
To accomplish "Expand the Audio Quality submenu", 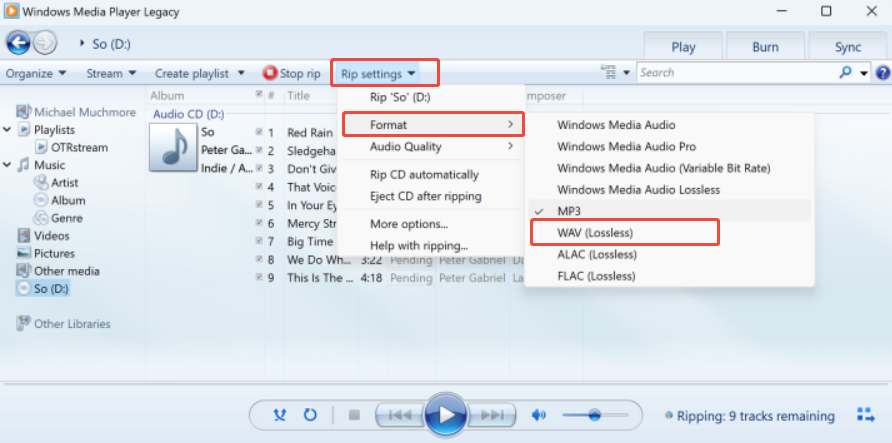I will (x=432, y=147).
